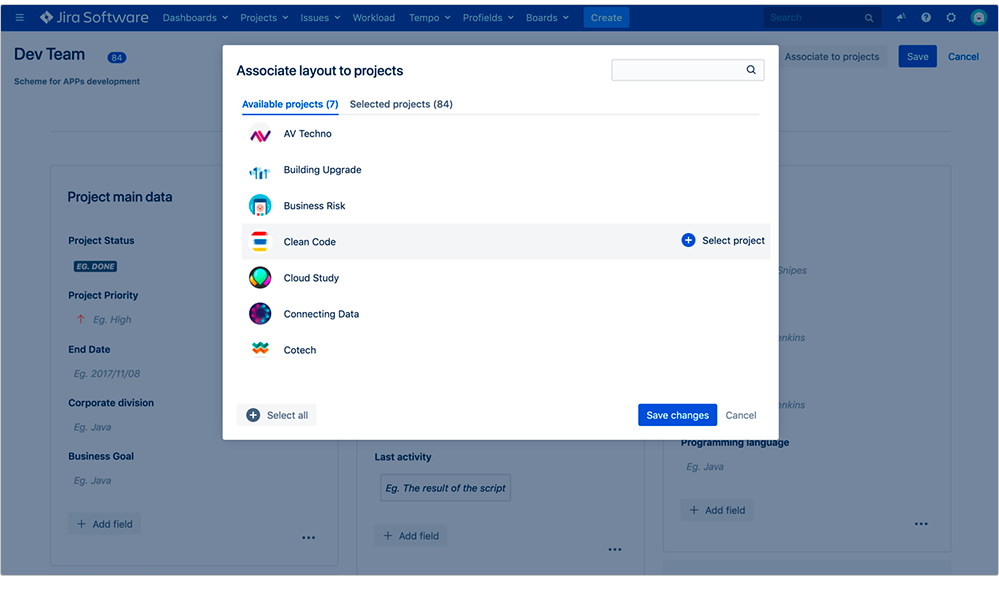The height and width of the screenshot is (597, 999).
Task: Click the user profile avatar
Action: pos(978,17)
